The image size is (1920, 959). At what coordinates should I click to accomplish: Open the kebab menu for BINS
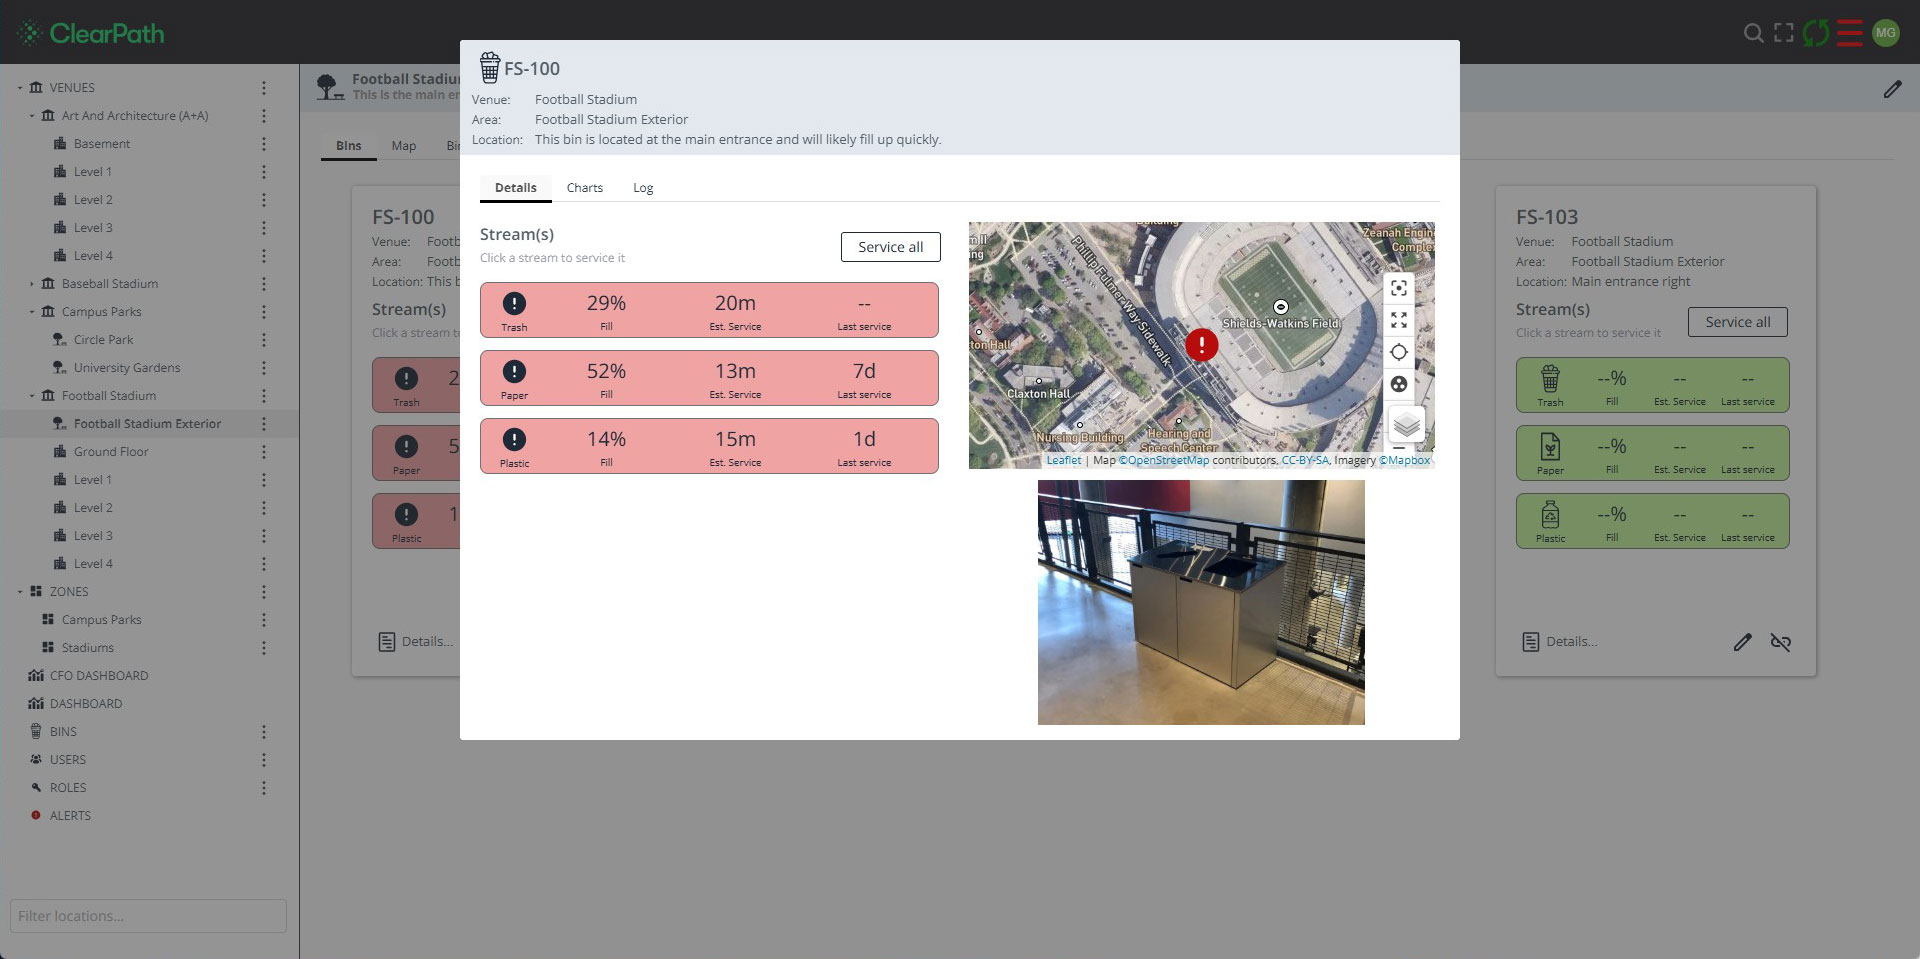click(x=264, y=732)
